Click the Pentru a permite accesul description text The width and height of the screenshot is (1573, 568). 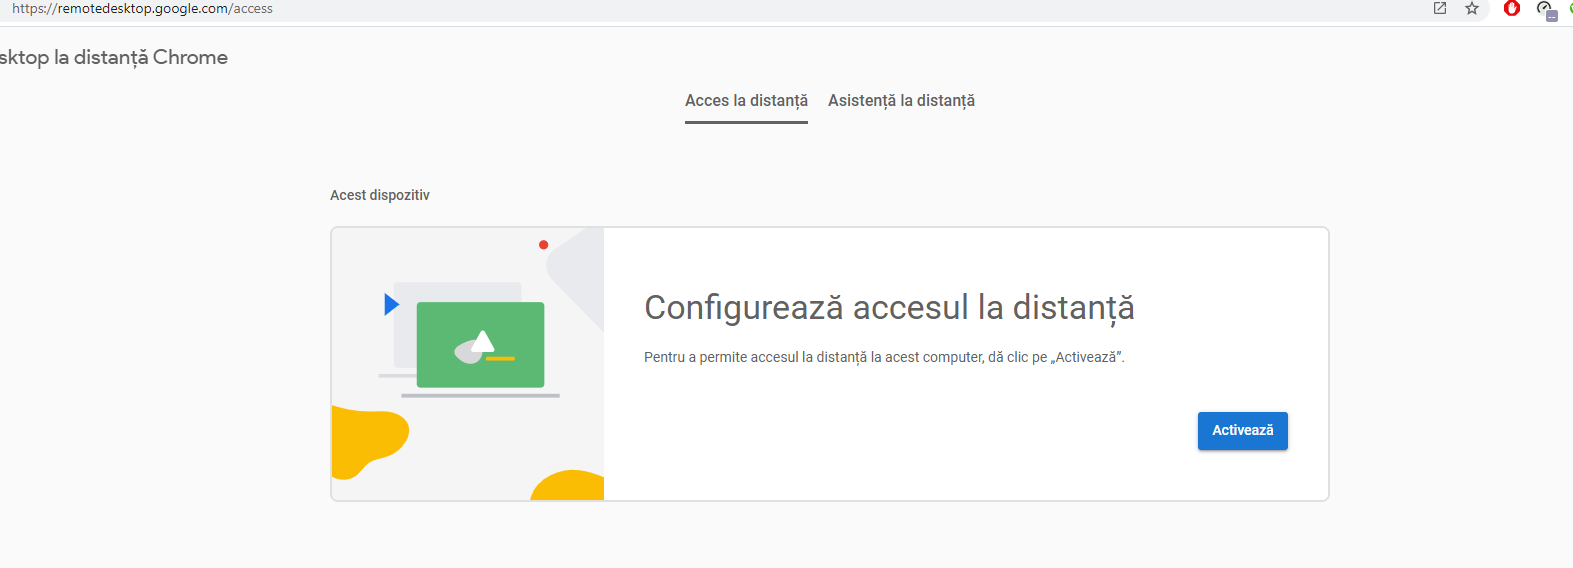[x=884, y=357]
